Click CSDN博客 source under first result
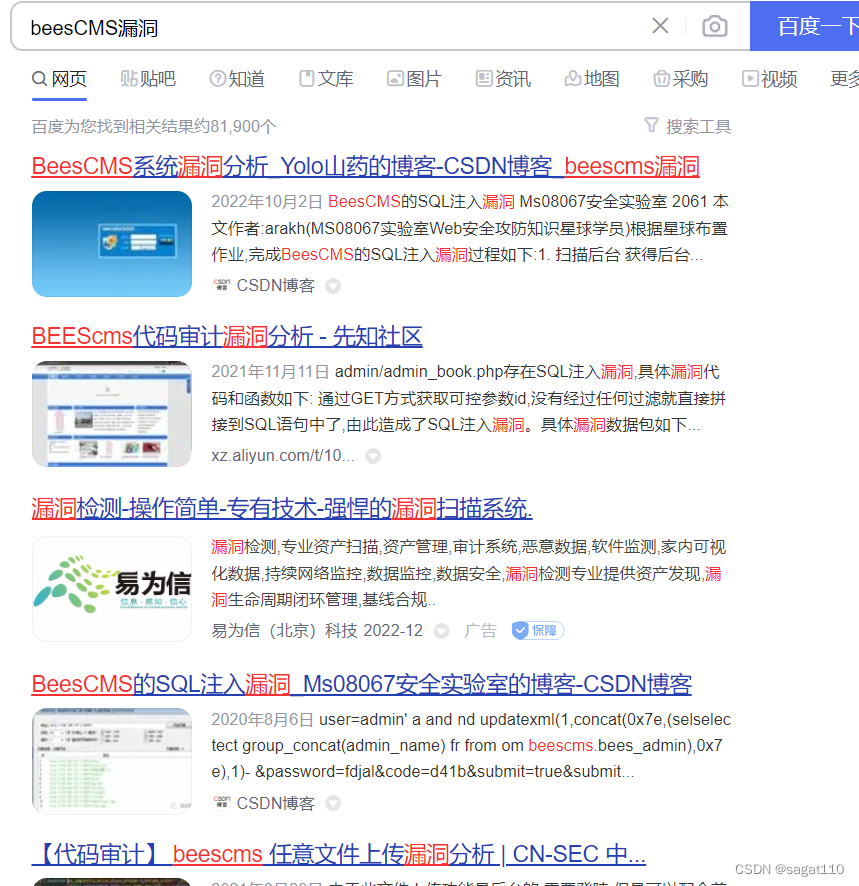Image resolution: width=859 pixels, height=886 pixels. pyautogui.click(x=275, y=285)
